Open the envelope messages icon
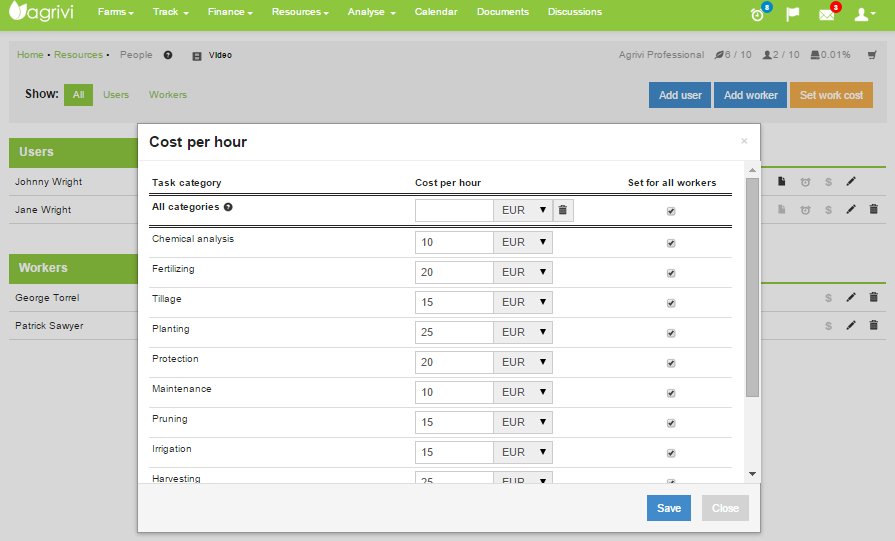895x541 pixels. 826,14
